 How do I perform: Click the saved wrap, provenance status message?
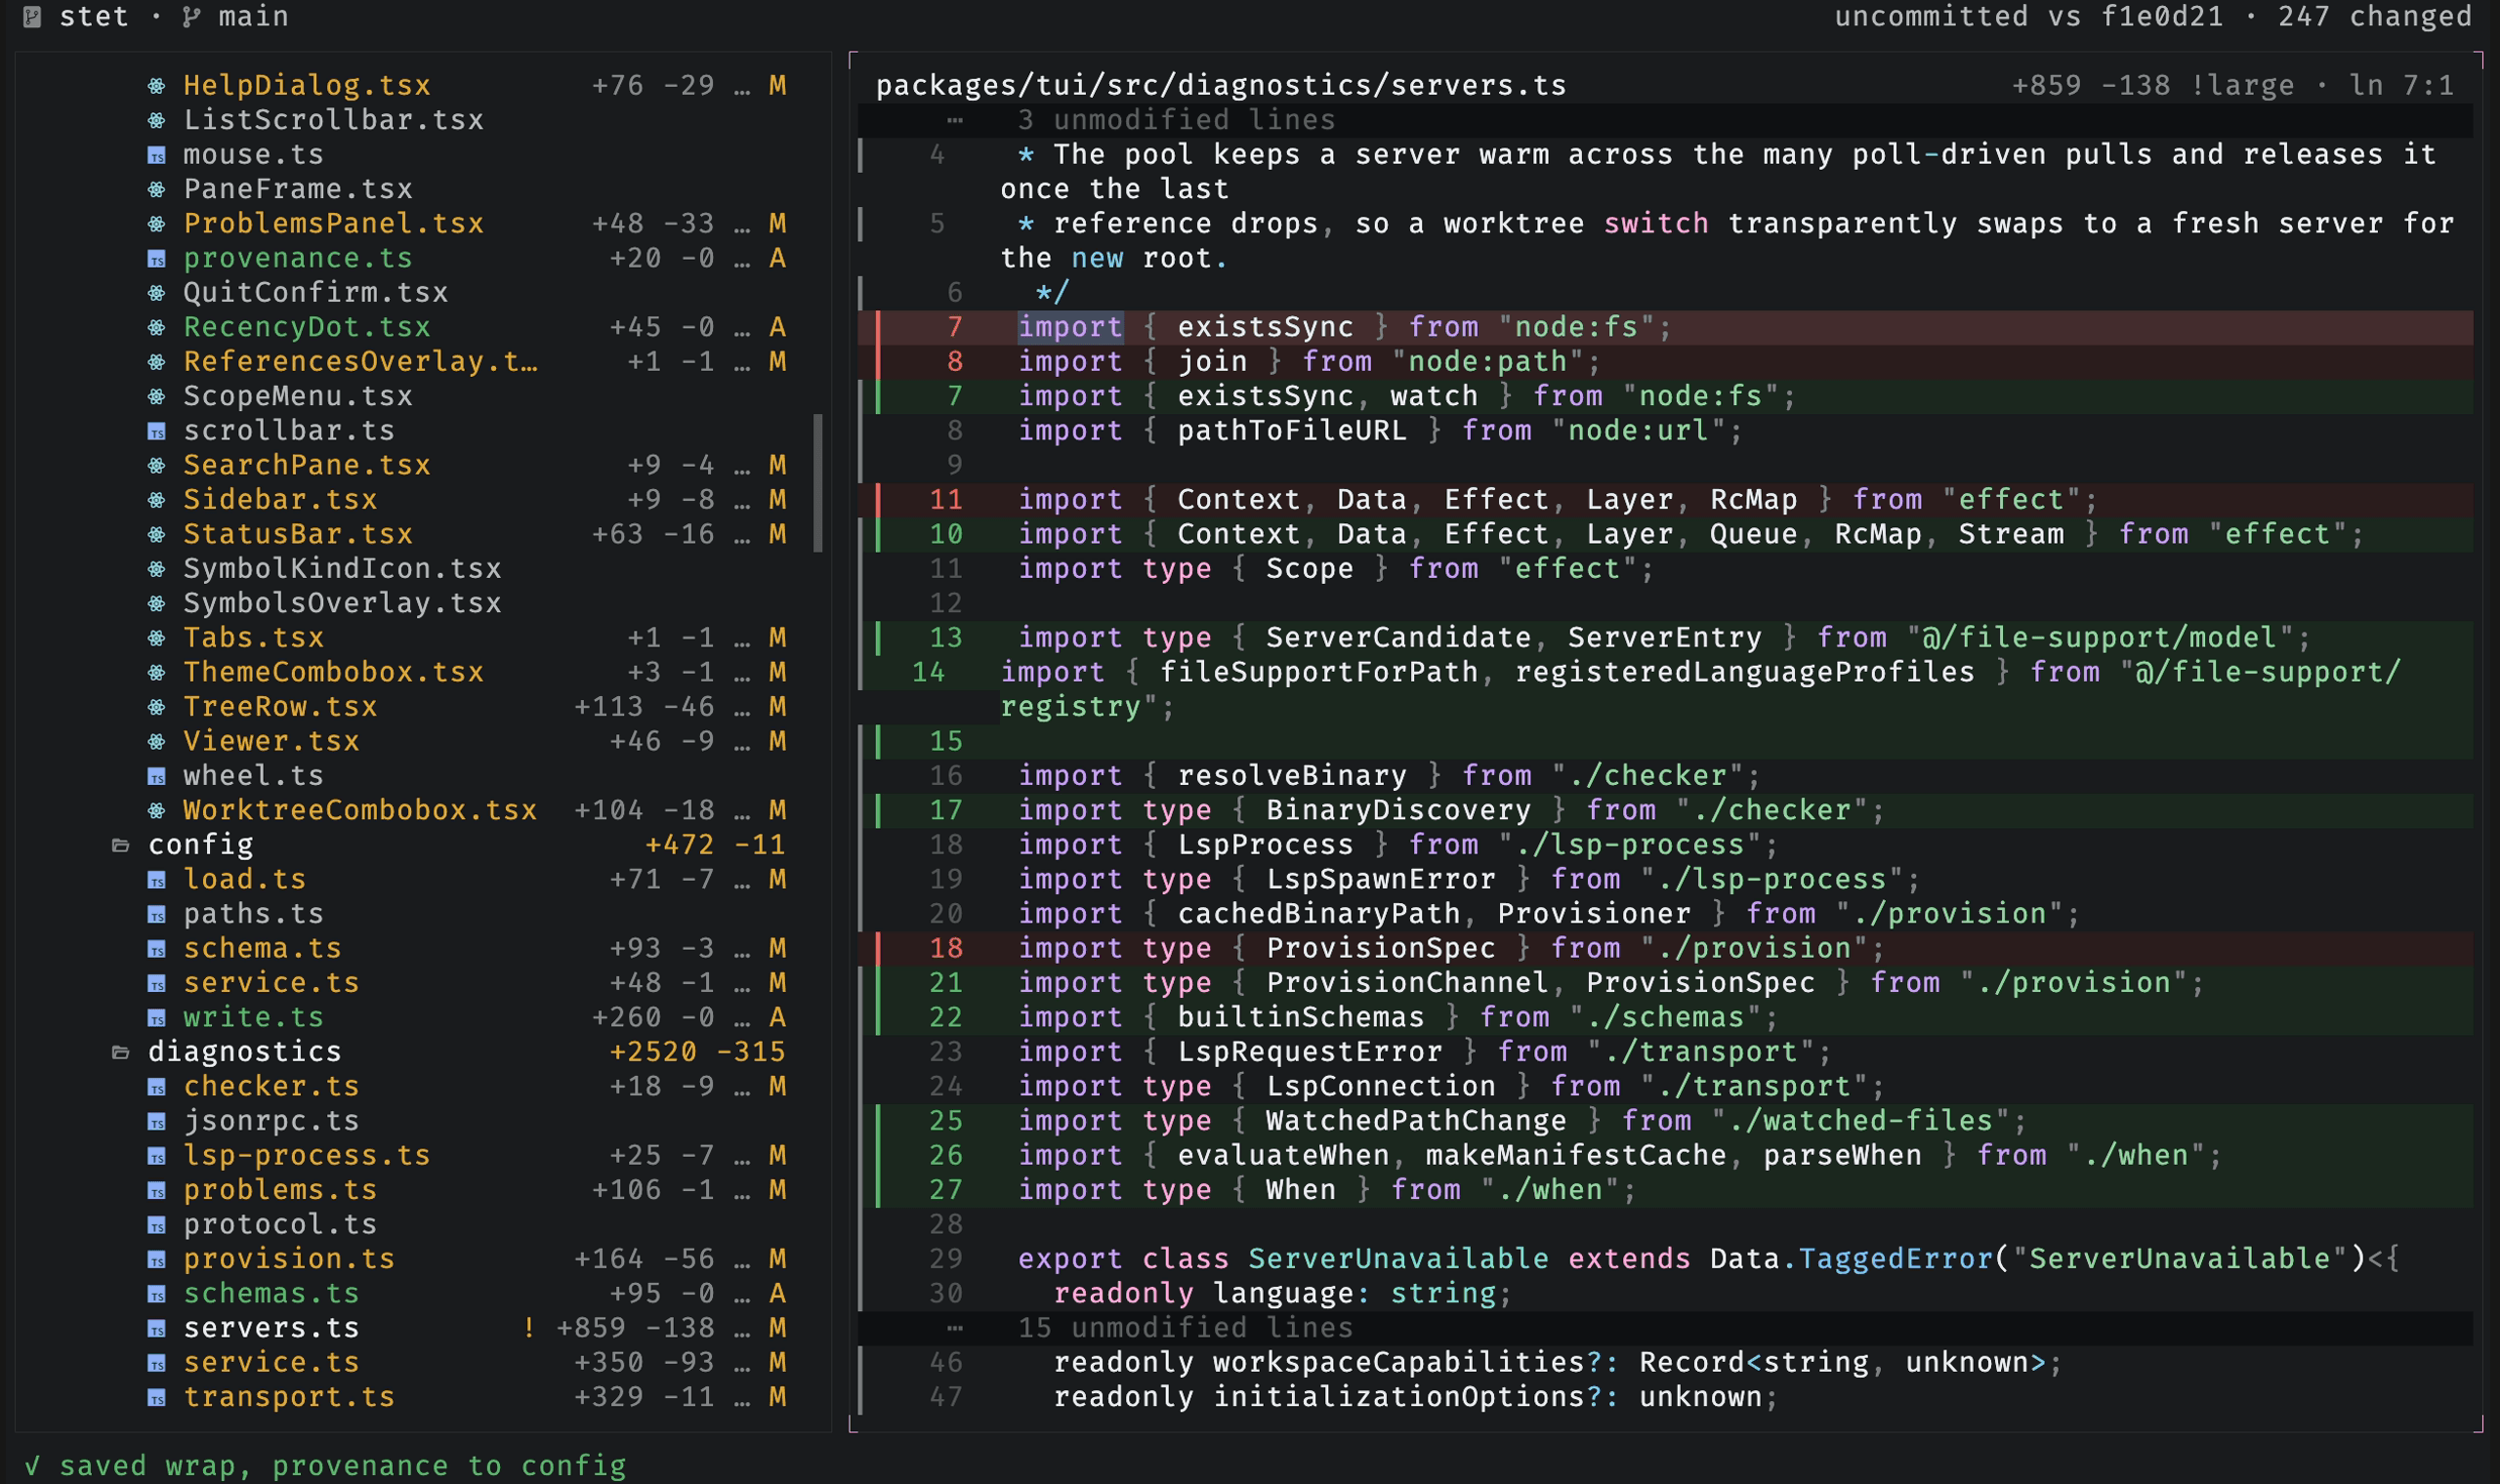point(325,1466)
